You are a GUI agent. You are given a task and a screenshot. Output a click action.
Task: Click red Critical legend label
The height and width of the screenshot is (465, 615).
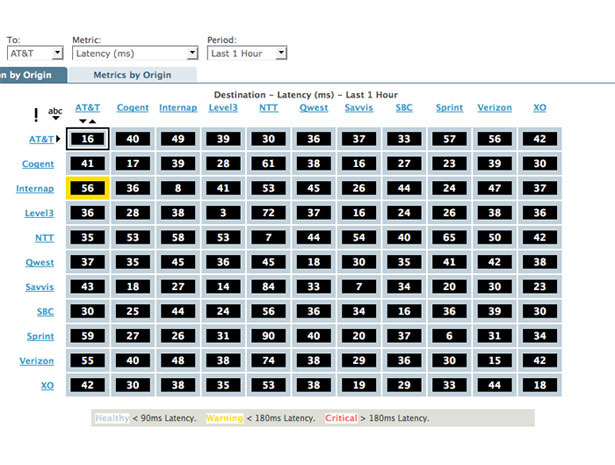coord(341,418)
